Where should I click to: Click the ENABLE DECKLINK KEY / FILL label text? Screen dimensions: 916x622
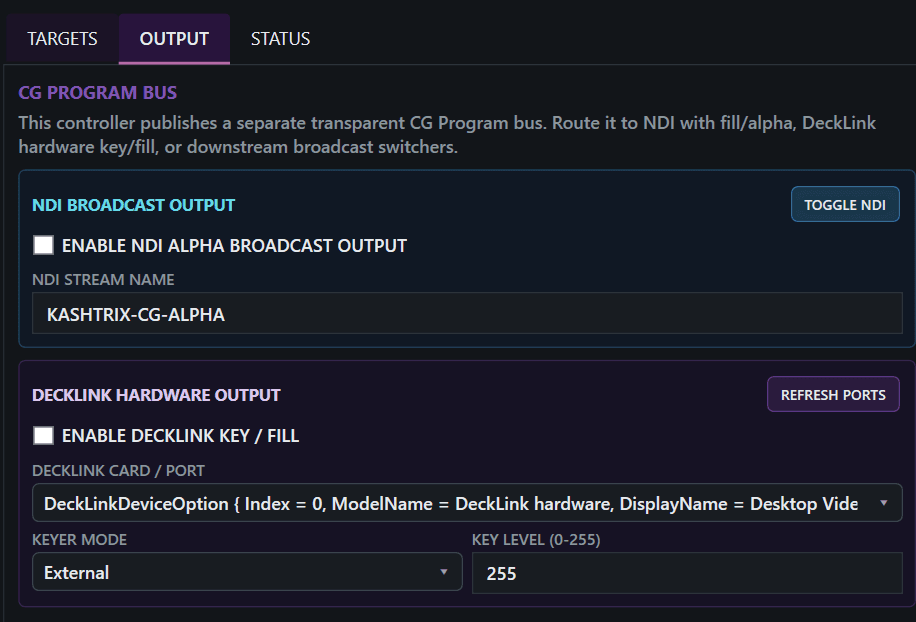tap(181, 436)
